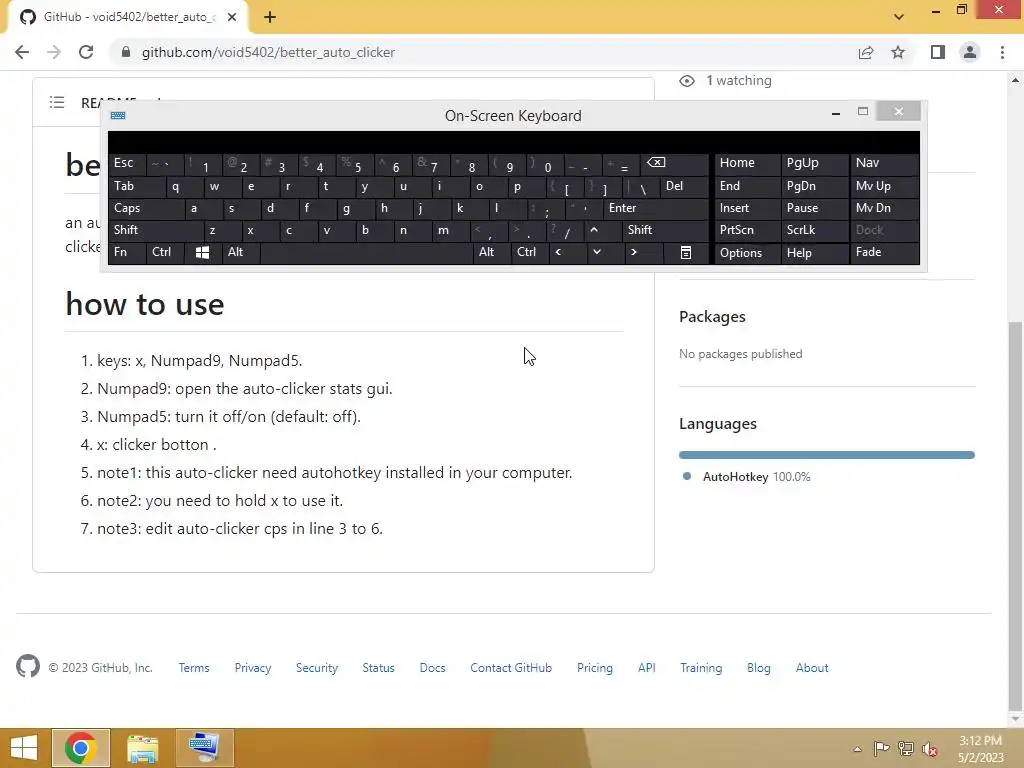Click the Options key on keyboard

[748, 253]
